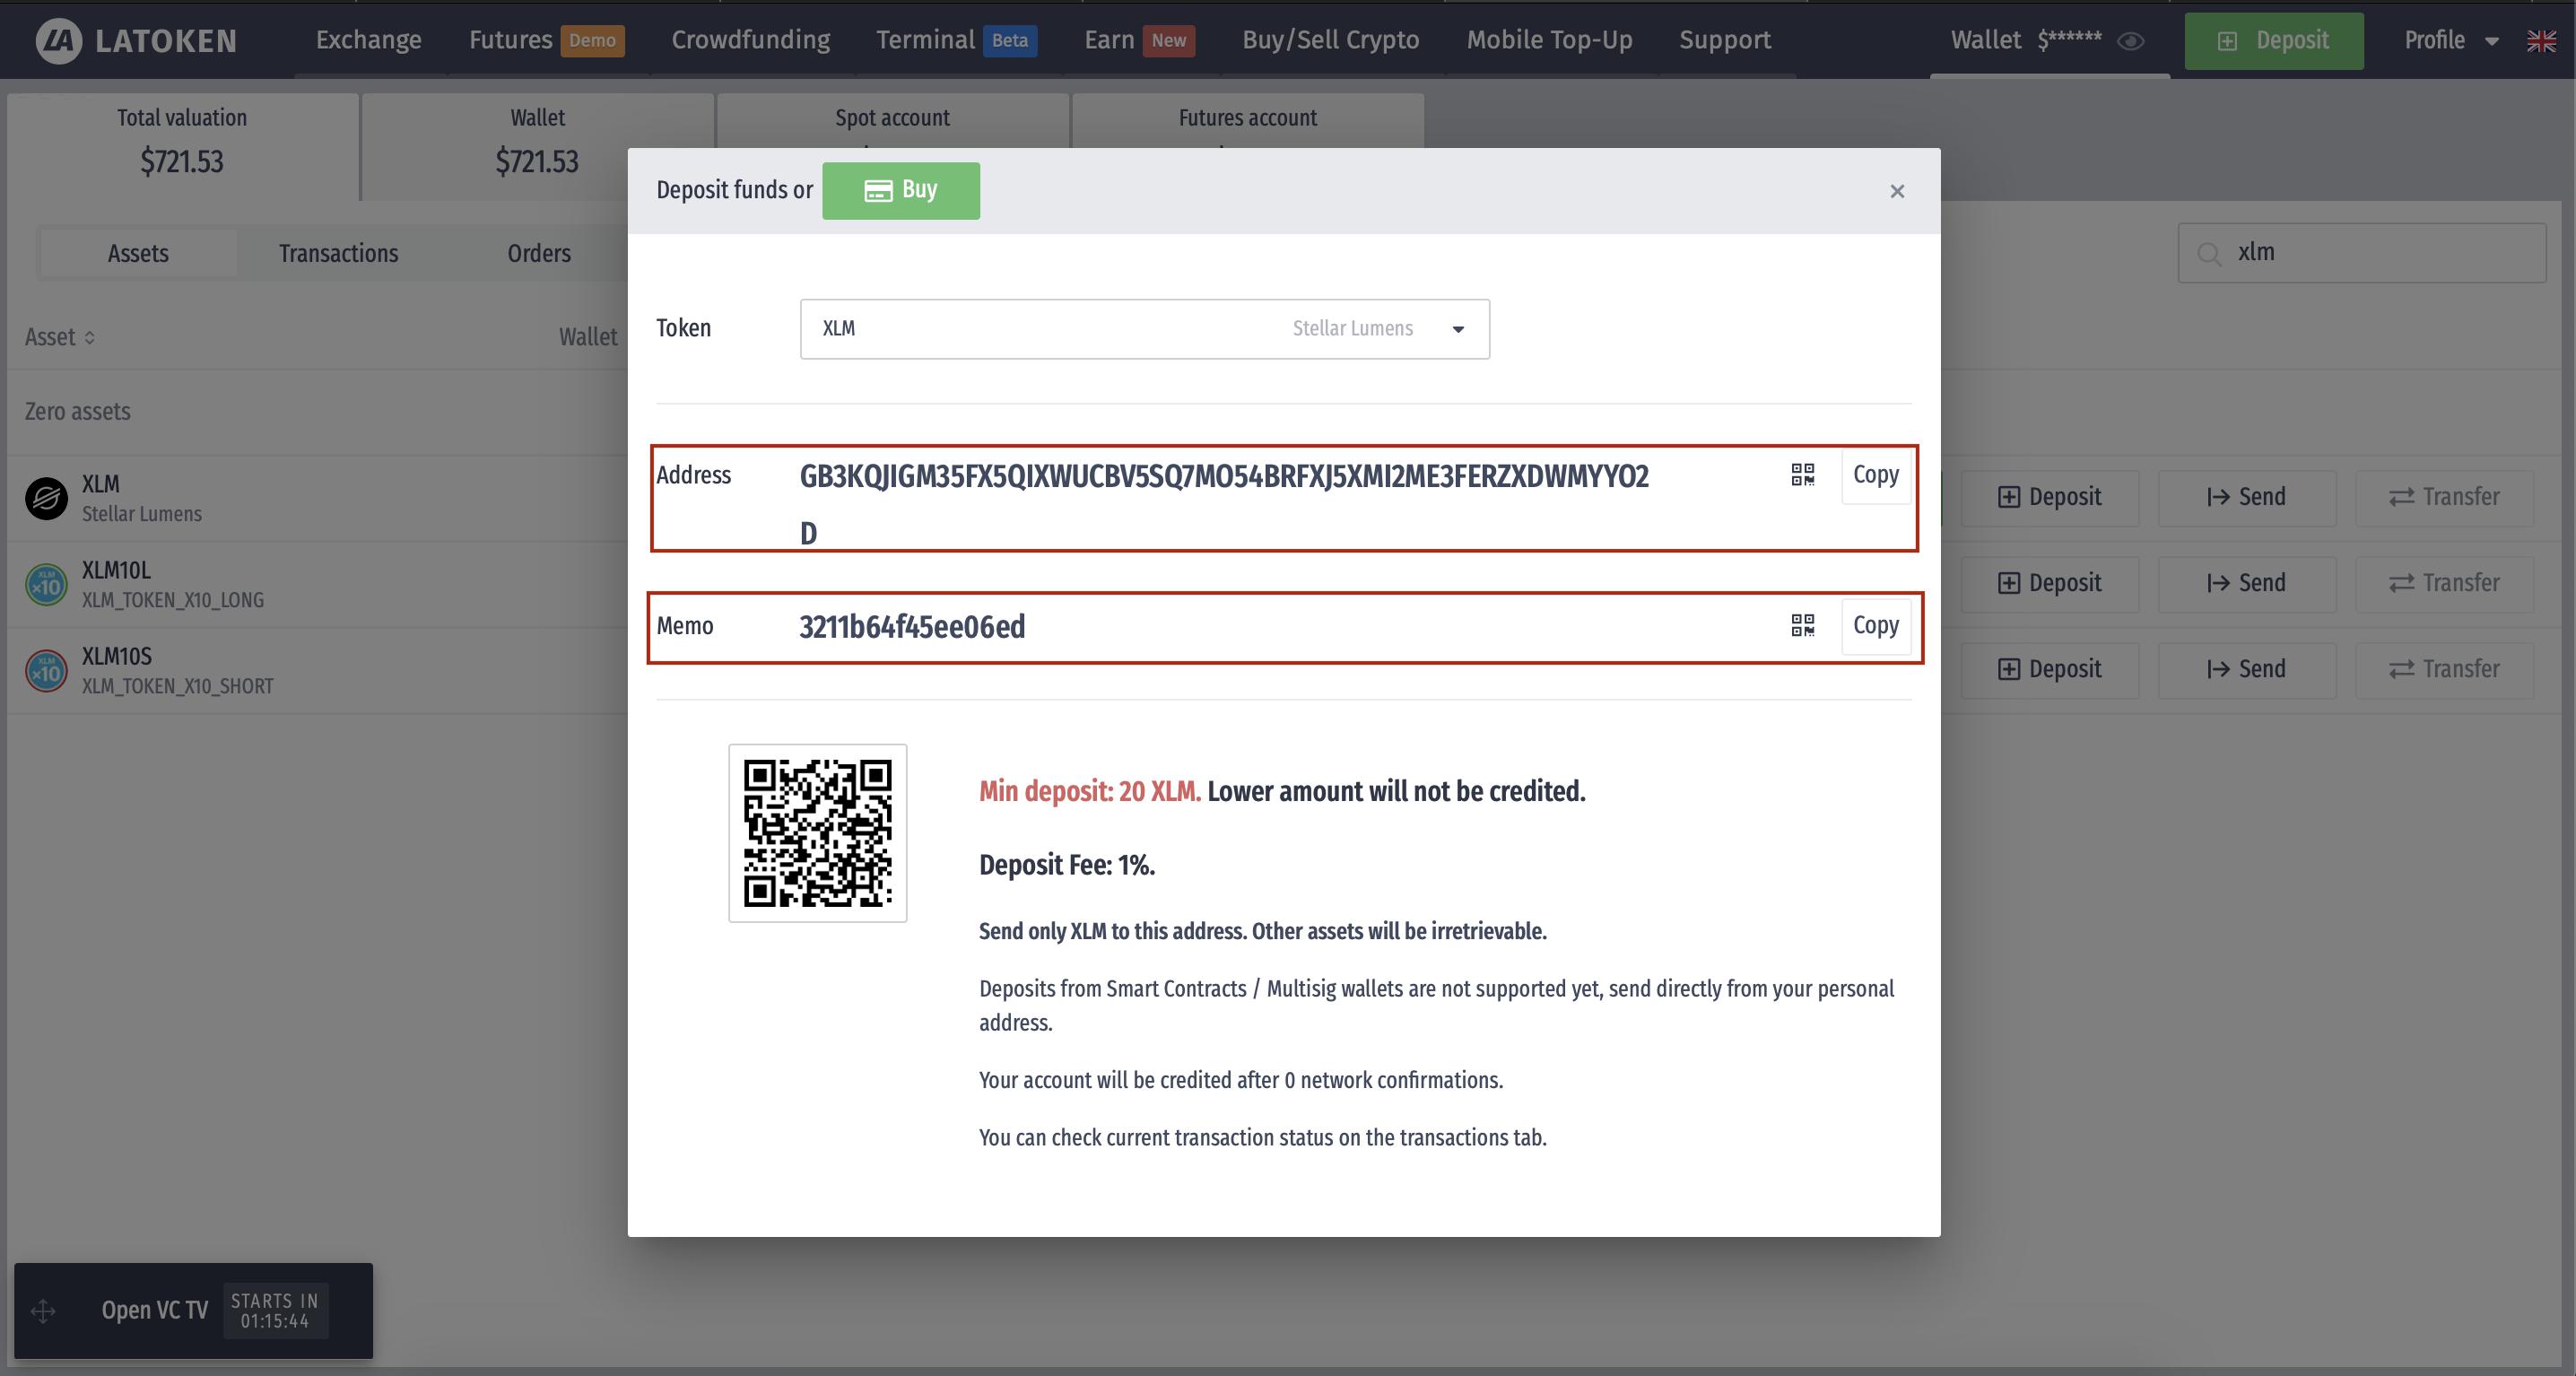Switch to the Assets tab
2576x1376 pixels.
[x=138, y=254]
